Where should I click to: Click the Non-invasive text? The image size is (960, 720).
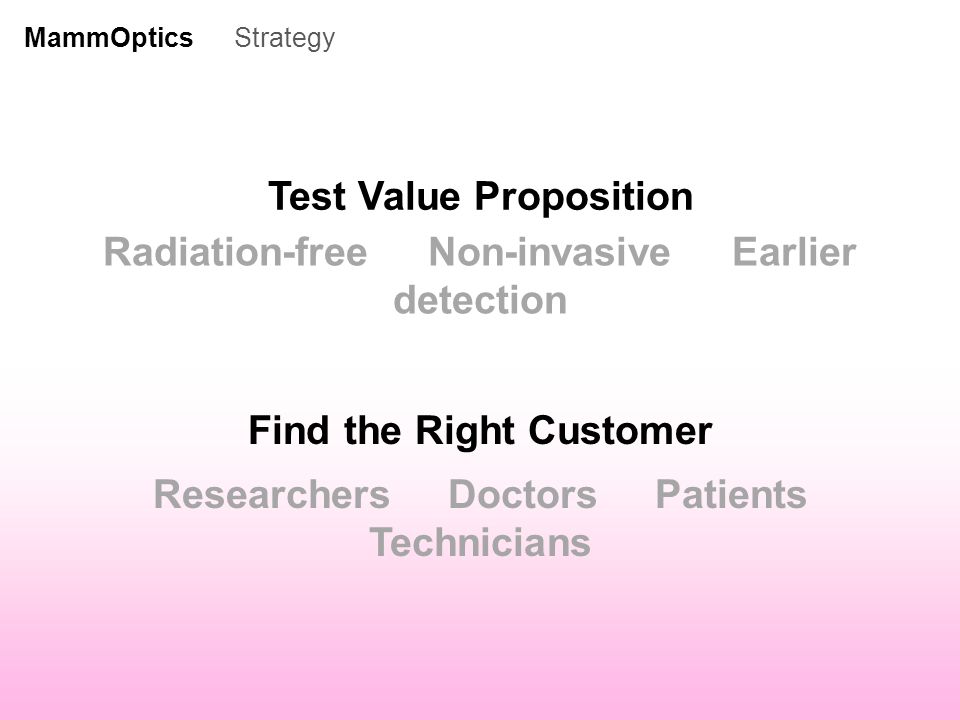[x=550, y=252]
